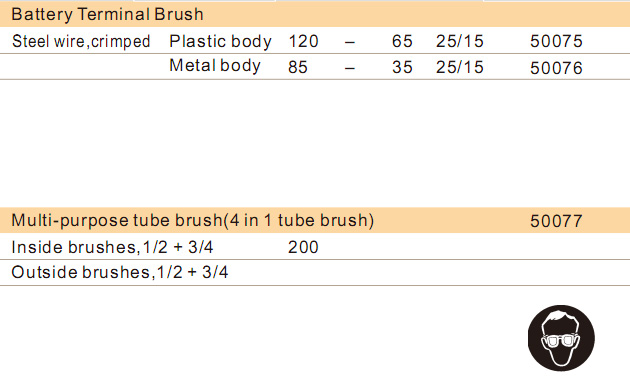Click the value 65 in the Plastic body row
The width and height of the screenshot is (630, 386).
tap(402, 41)
